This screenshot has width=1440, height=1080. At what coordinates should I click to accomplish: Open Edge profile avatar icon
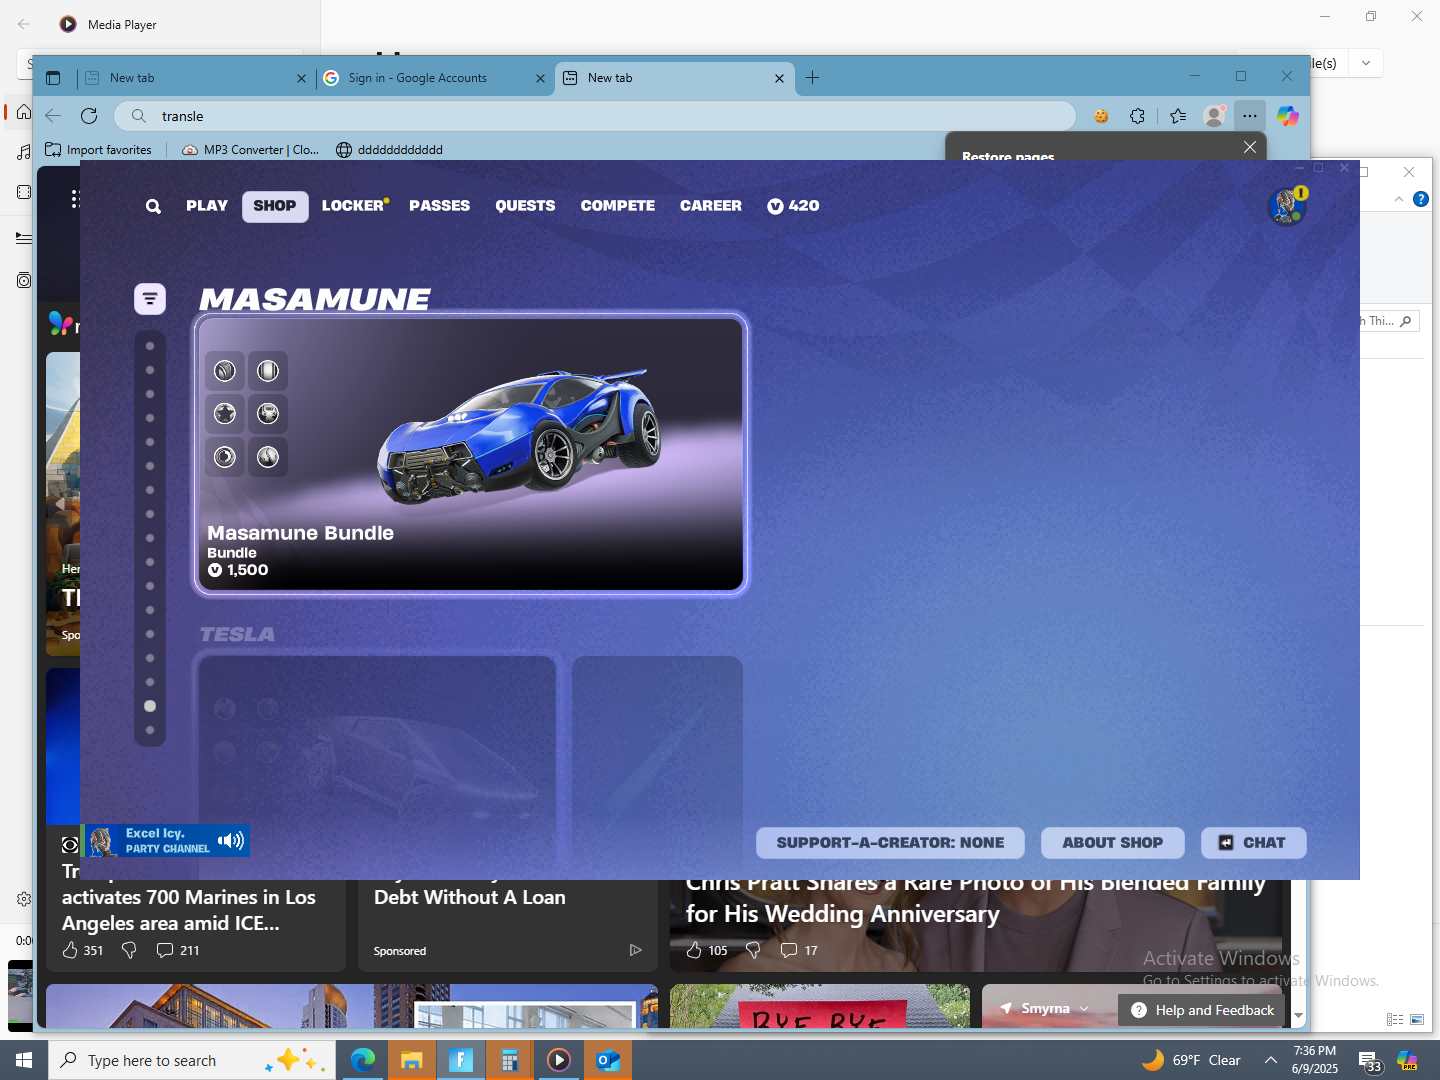[x=1214, y=116]
